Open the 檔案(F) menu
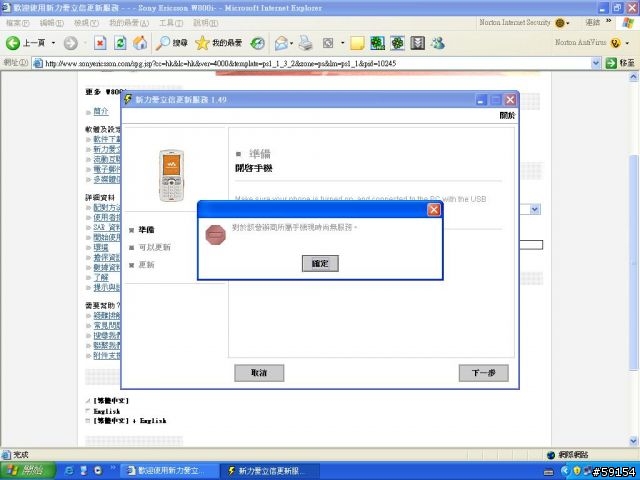The width and height of the screenshot is (640, 480). [18, 23]
